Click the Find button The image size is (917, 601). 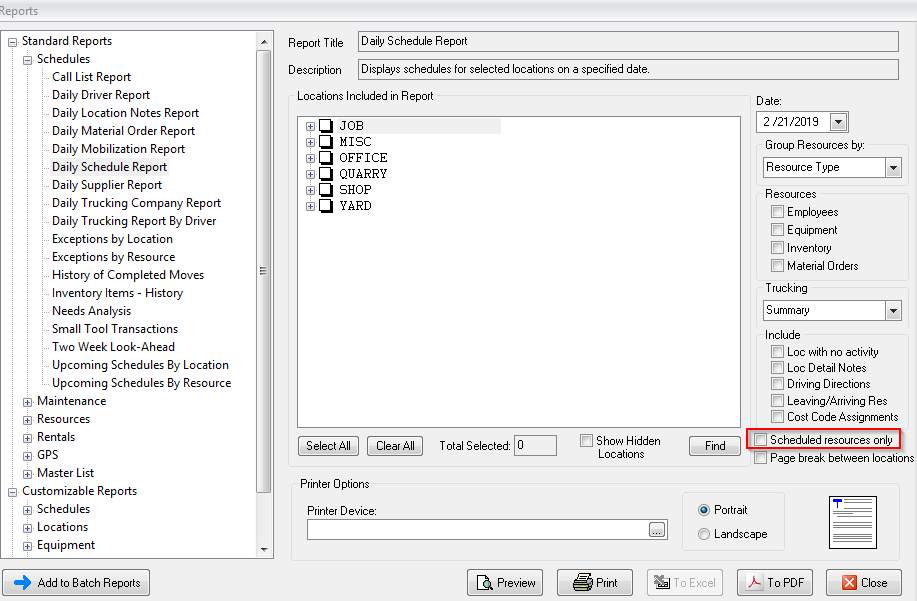715,446
